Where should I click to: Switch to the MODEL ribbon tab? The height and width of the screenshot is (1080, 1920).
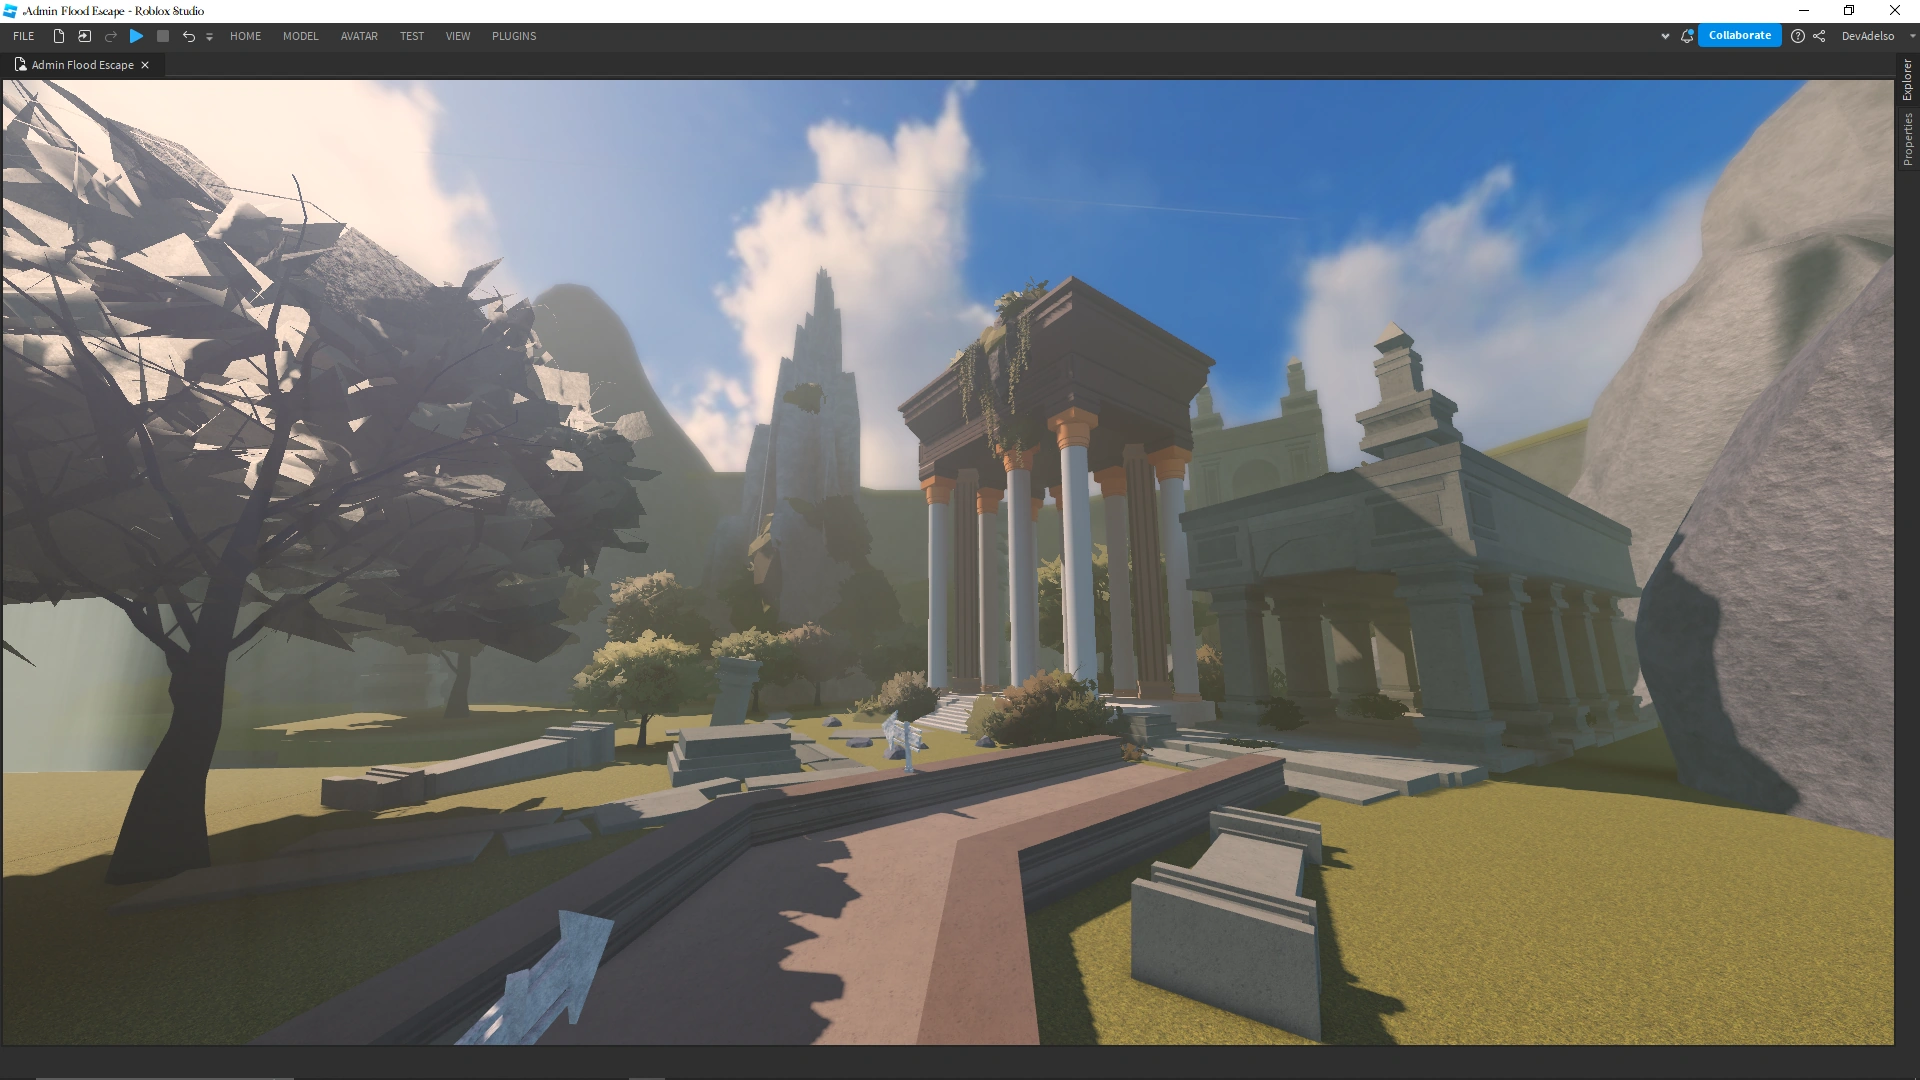(300, 36)
